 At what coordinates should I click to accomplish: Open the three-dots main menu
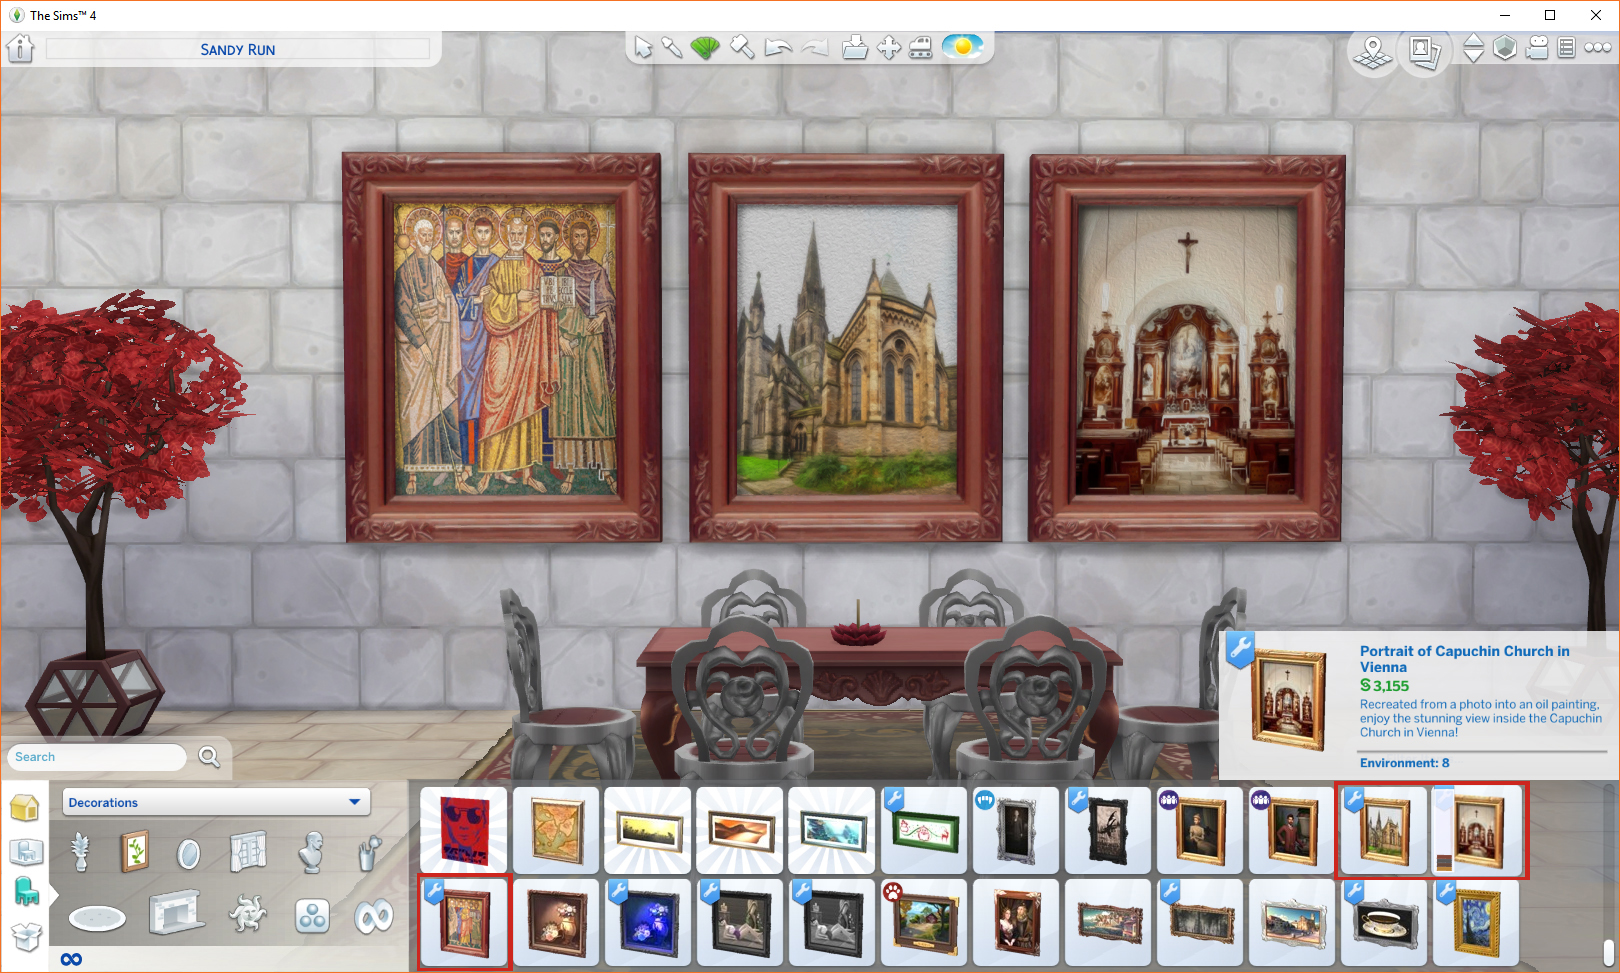click(1598, 47)
